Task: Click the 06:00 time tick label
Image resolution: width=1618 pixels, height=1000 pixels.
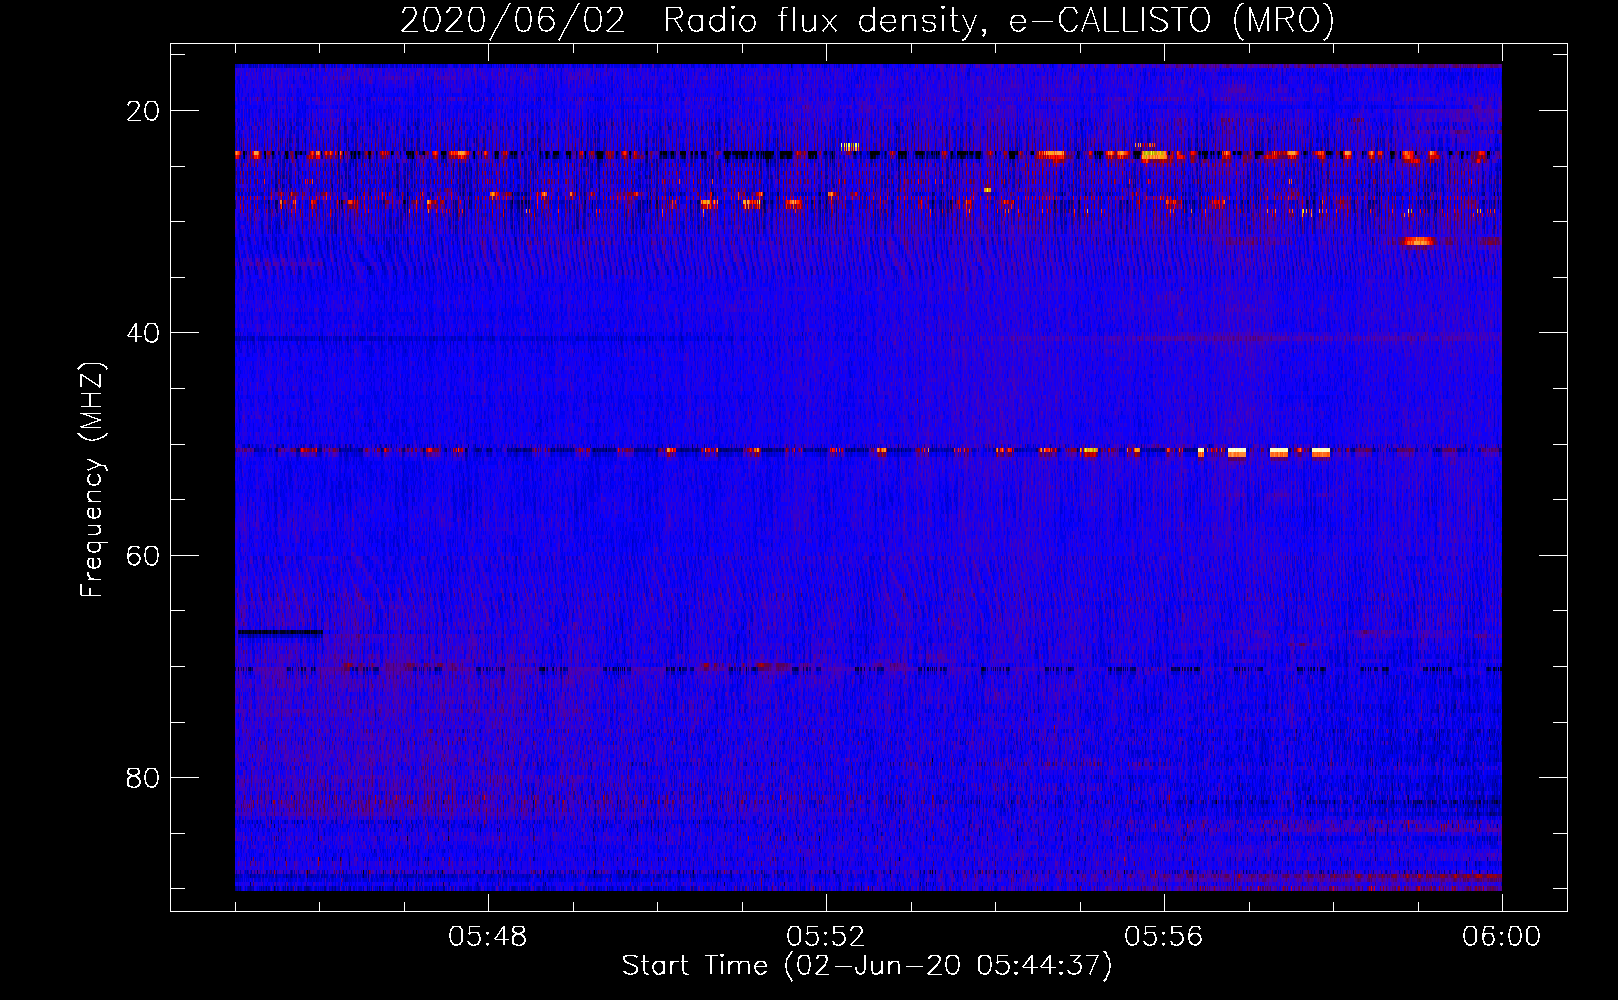Action: (x=1502, y=937)
